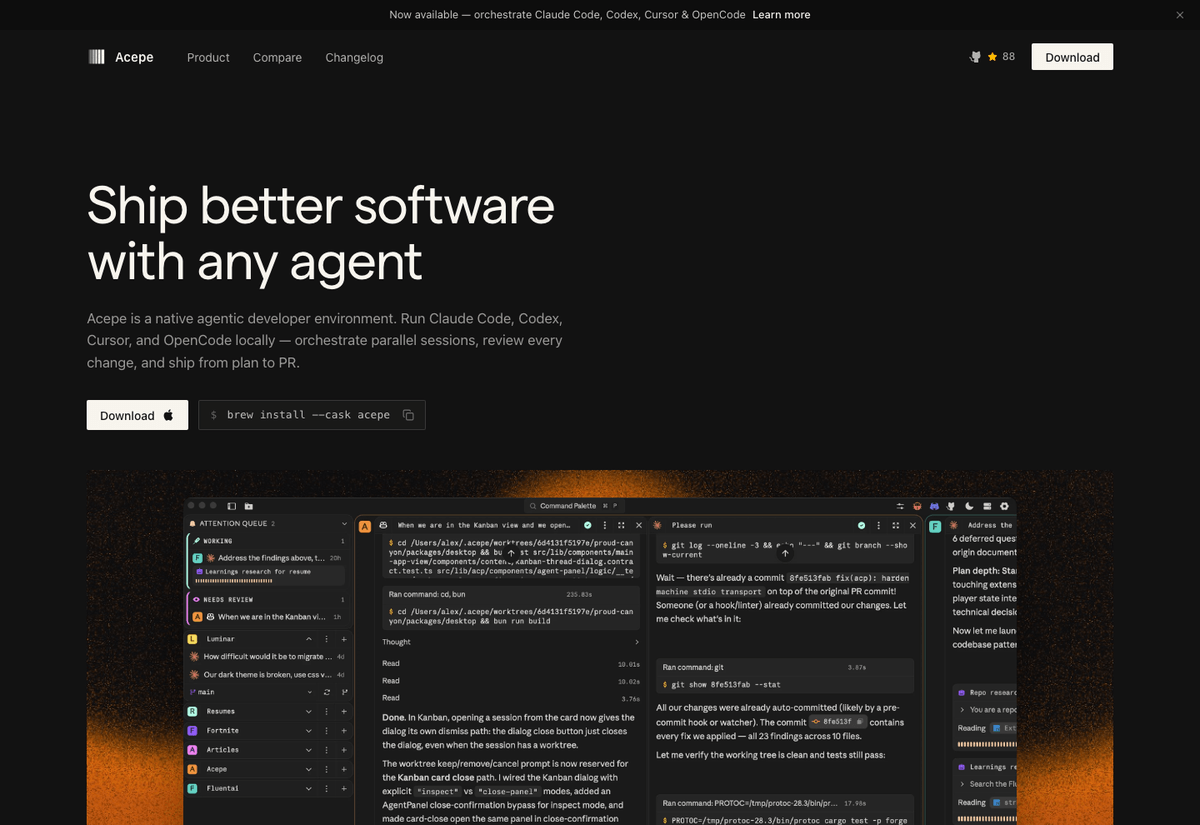Add a new session to Fortnite
The height and width of the screenshot is (825, 1200).
pos(343,730)
